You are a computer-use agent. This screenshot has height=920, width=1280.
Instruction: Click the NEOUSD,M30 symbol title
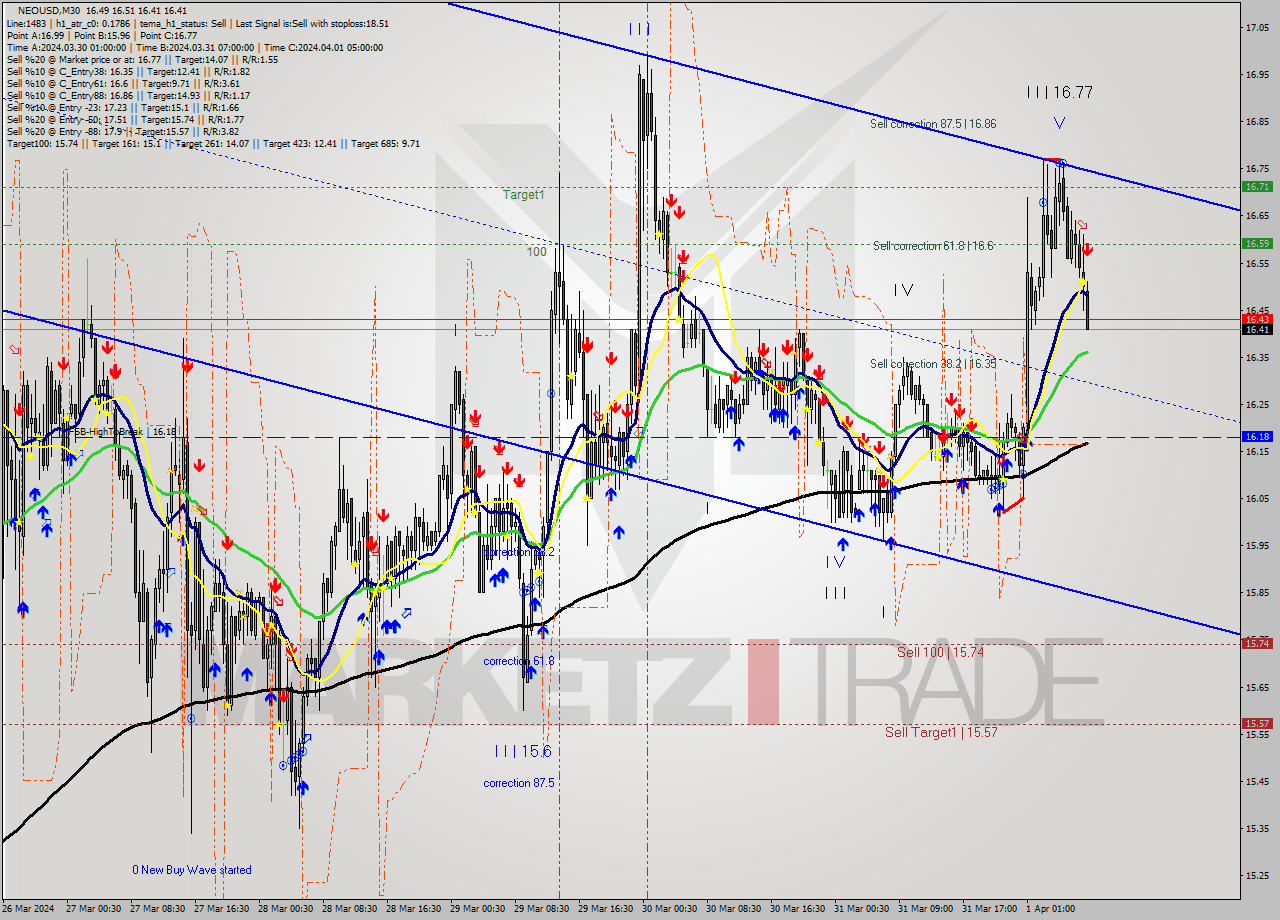coord(51,11)
